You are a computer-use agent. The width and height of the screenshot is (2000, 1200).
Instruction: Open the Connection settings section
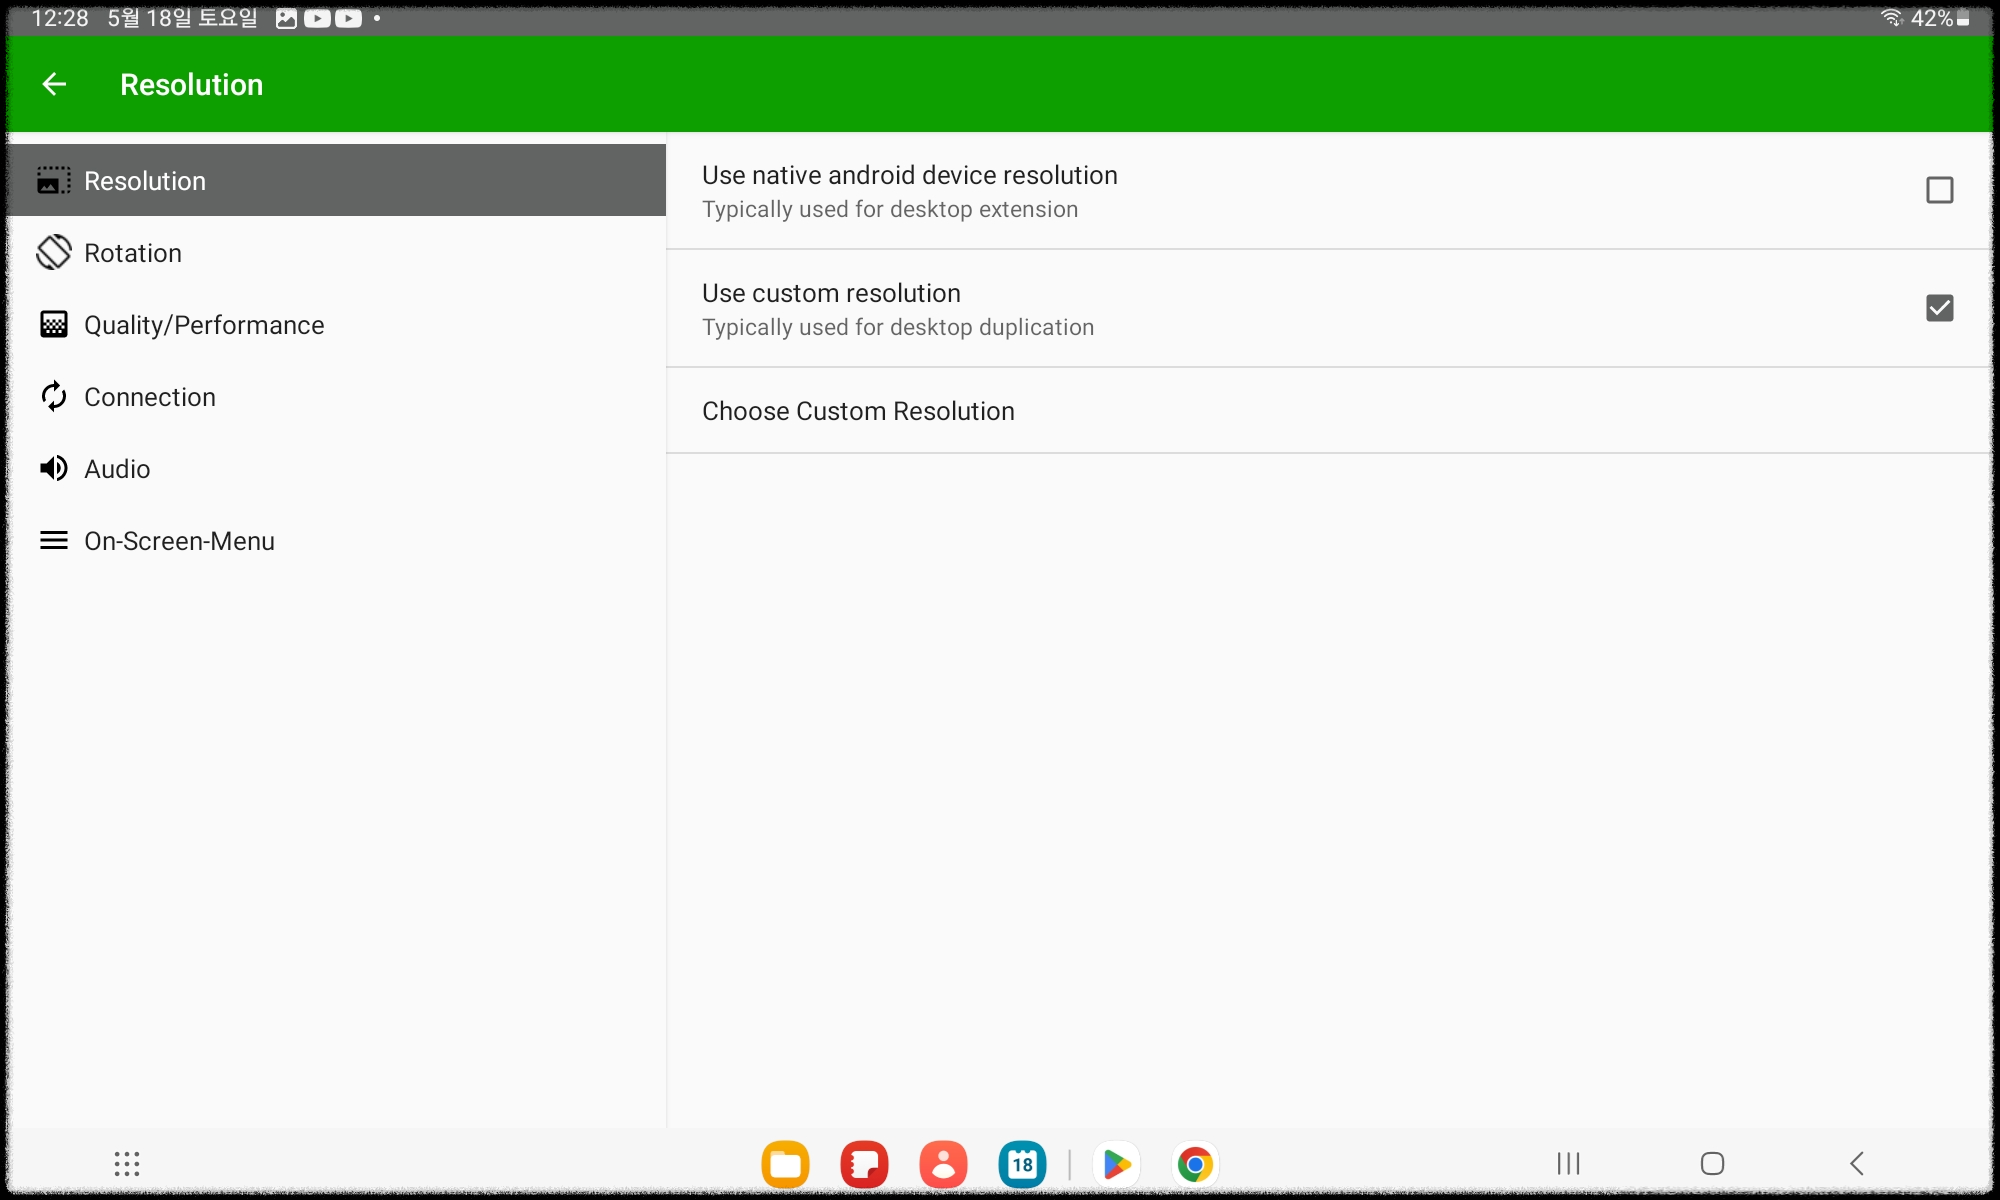click(x=150, y=397)
